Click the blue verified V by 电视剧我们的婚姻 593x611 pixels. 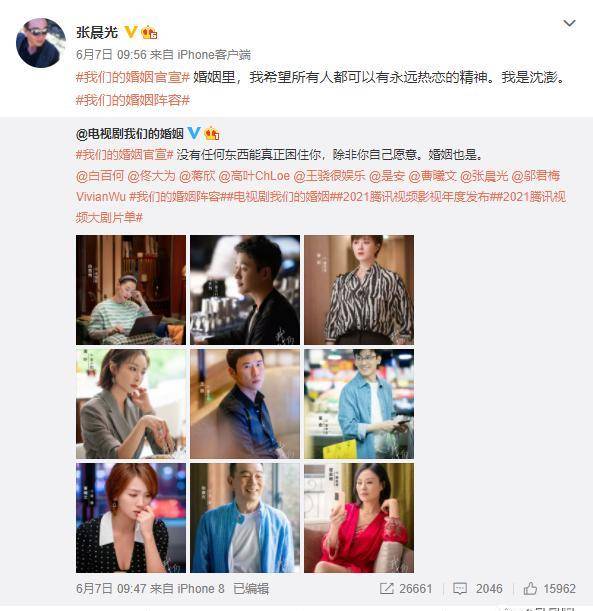coord(194,133)
